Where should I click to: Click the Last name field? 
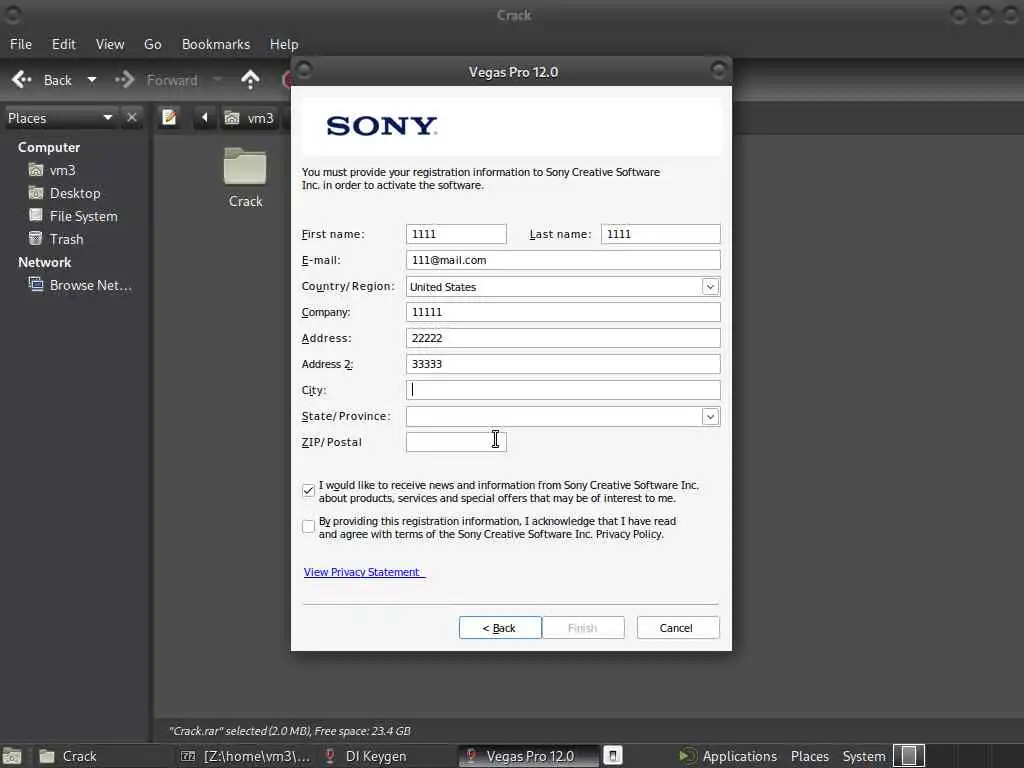pyautogui.click(x=660, y=234)
